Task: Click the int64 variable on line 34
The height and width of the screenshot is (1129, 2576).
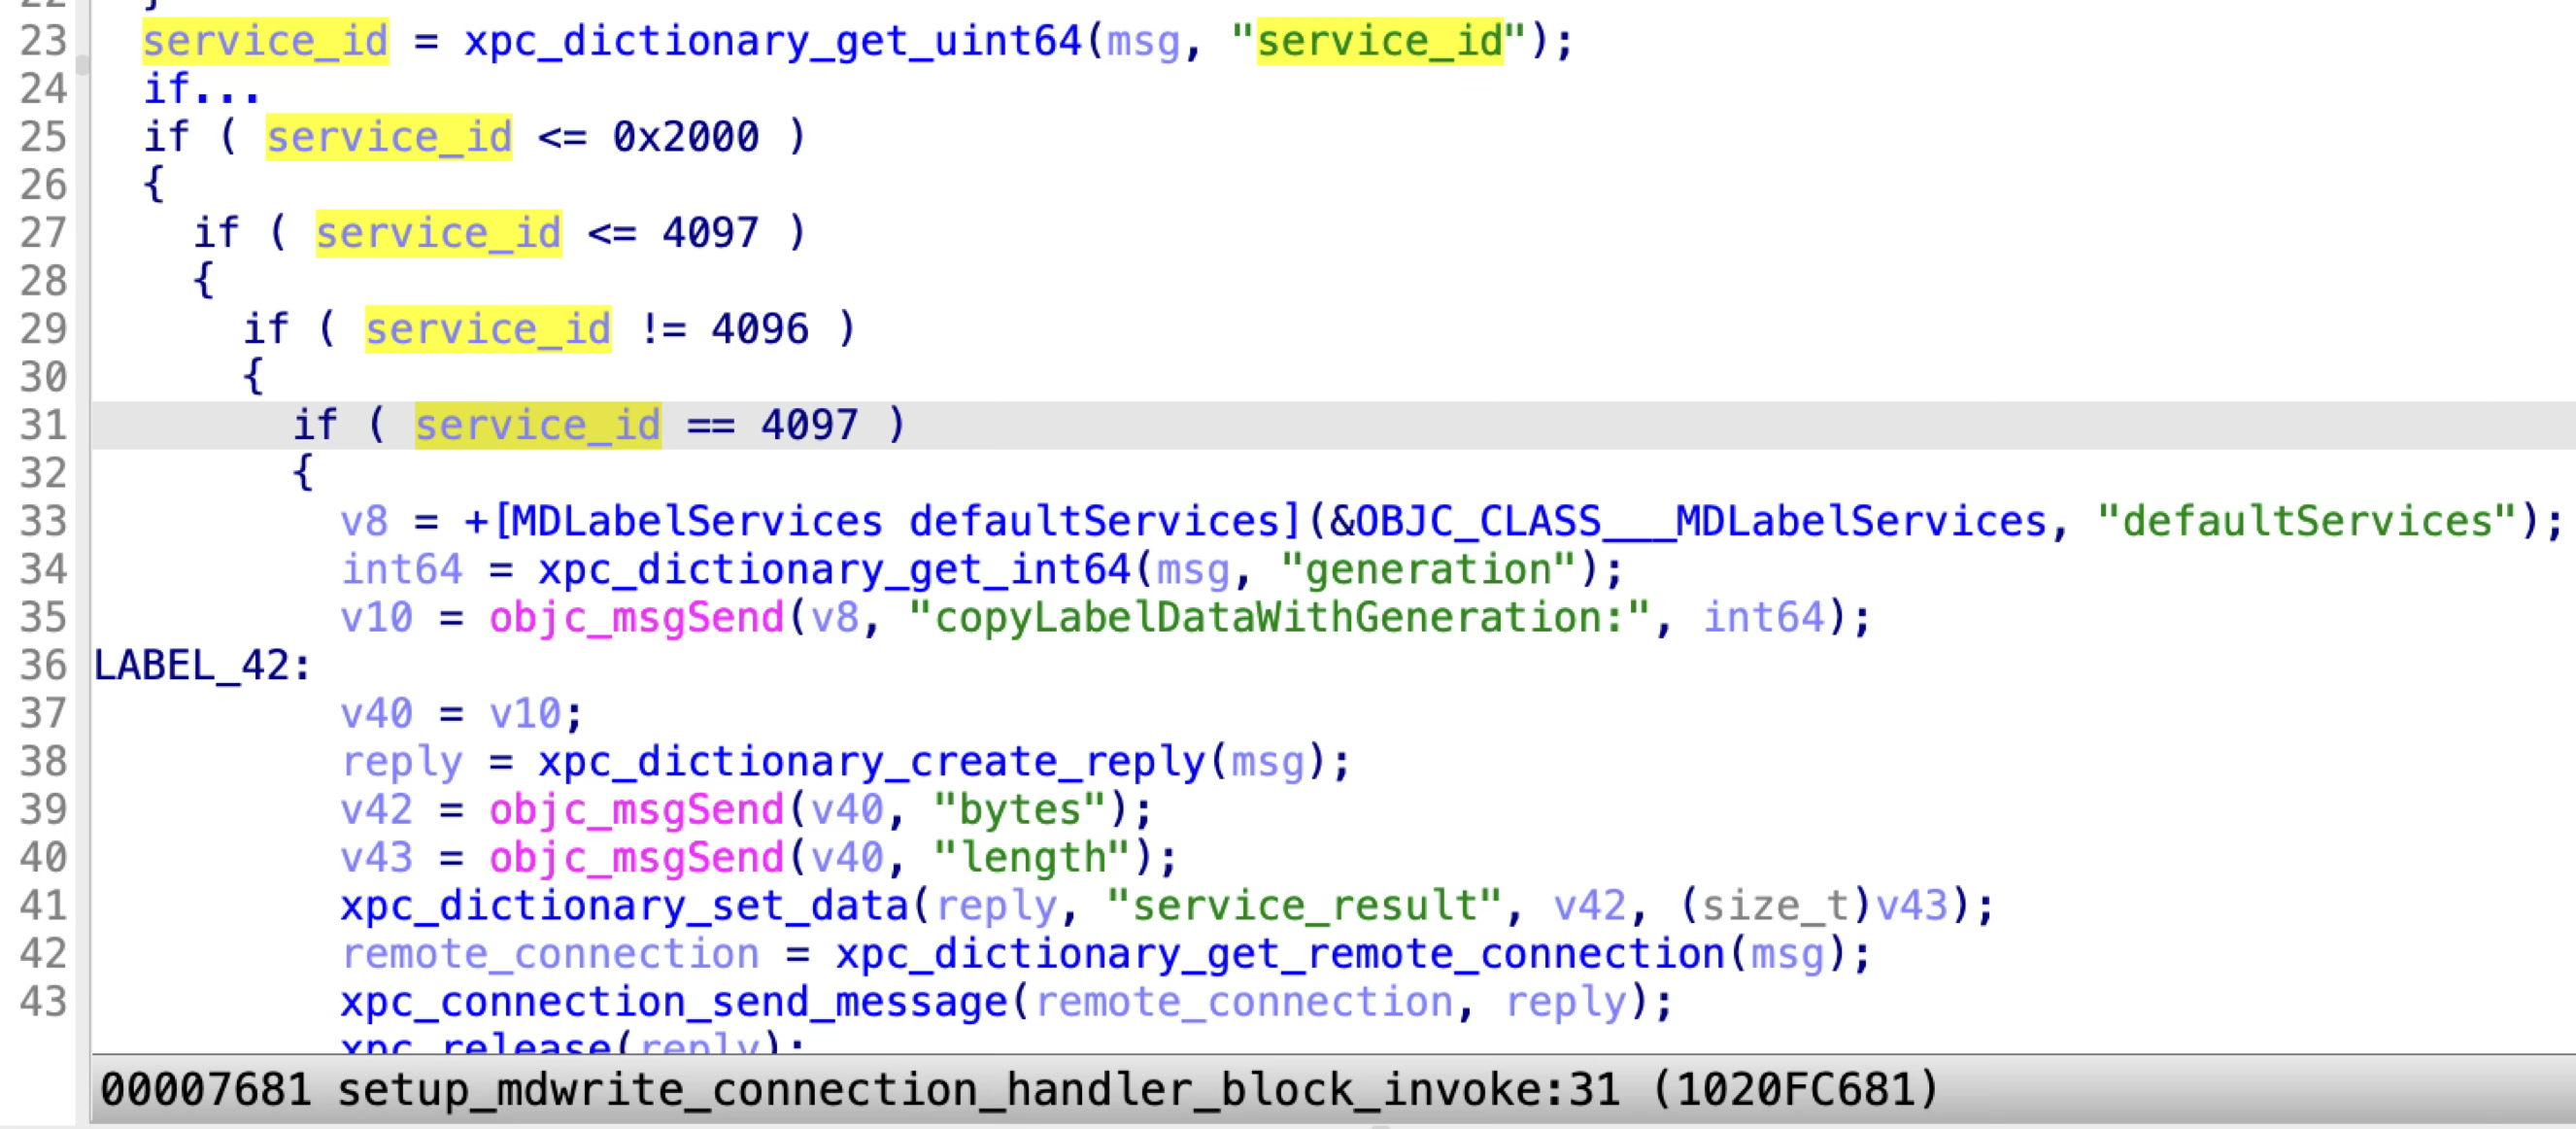Action: (x=402, y=569)
